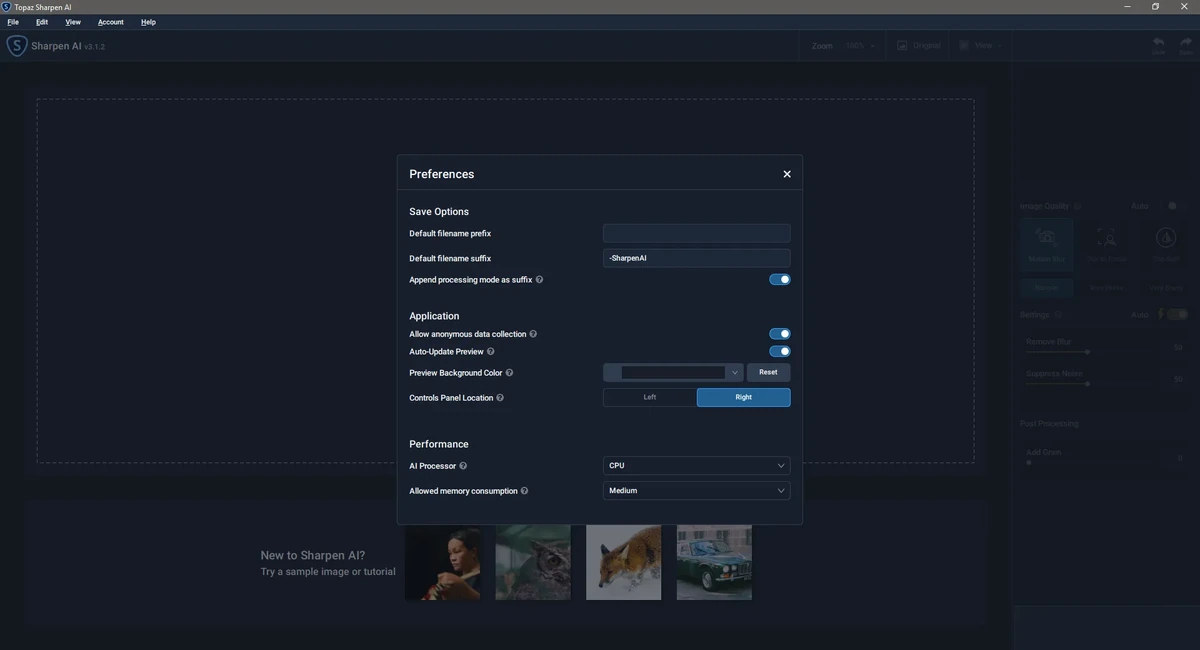Image resolution: width=1200 pixels, height=650 pixels.
Task: Click the Redo icon
Action: [1186, 45]
